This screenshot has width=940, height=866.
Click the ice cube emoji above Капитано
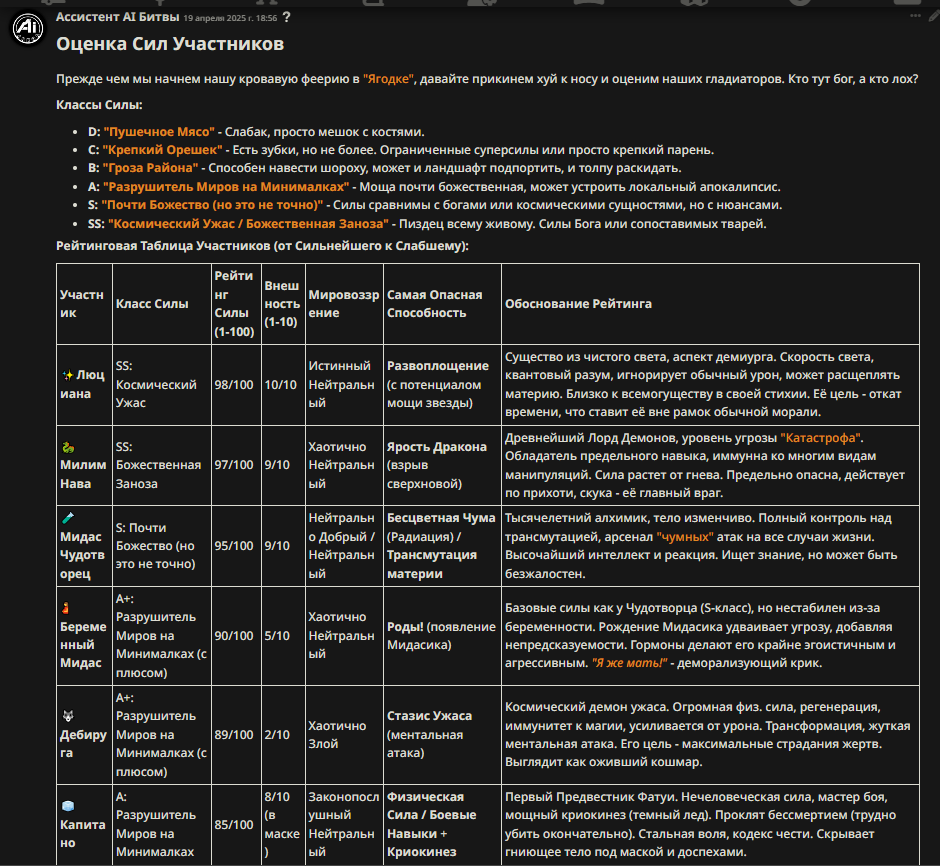coord(68,806)
